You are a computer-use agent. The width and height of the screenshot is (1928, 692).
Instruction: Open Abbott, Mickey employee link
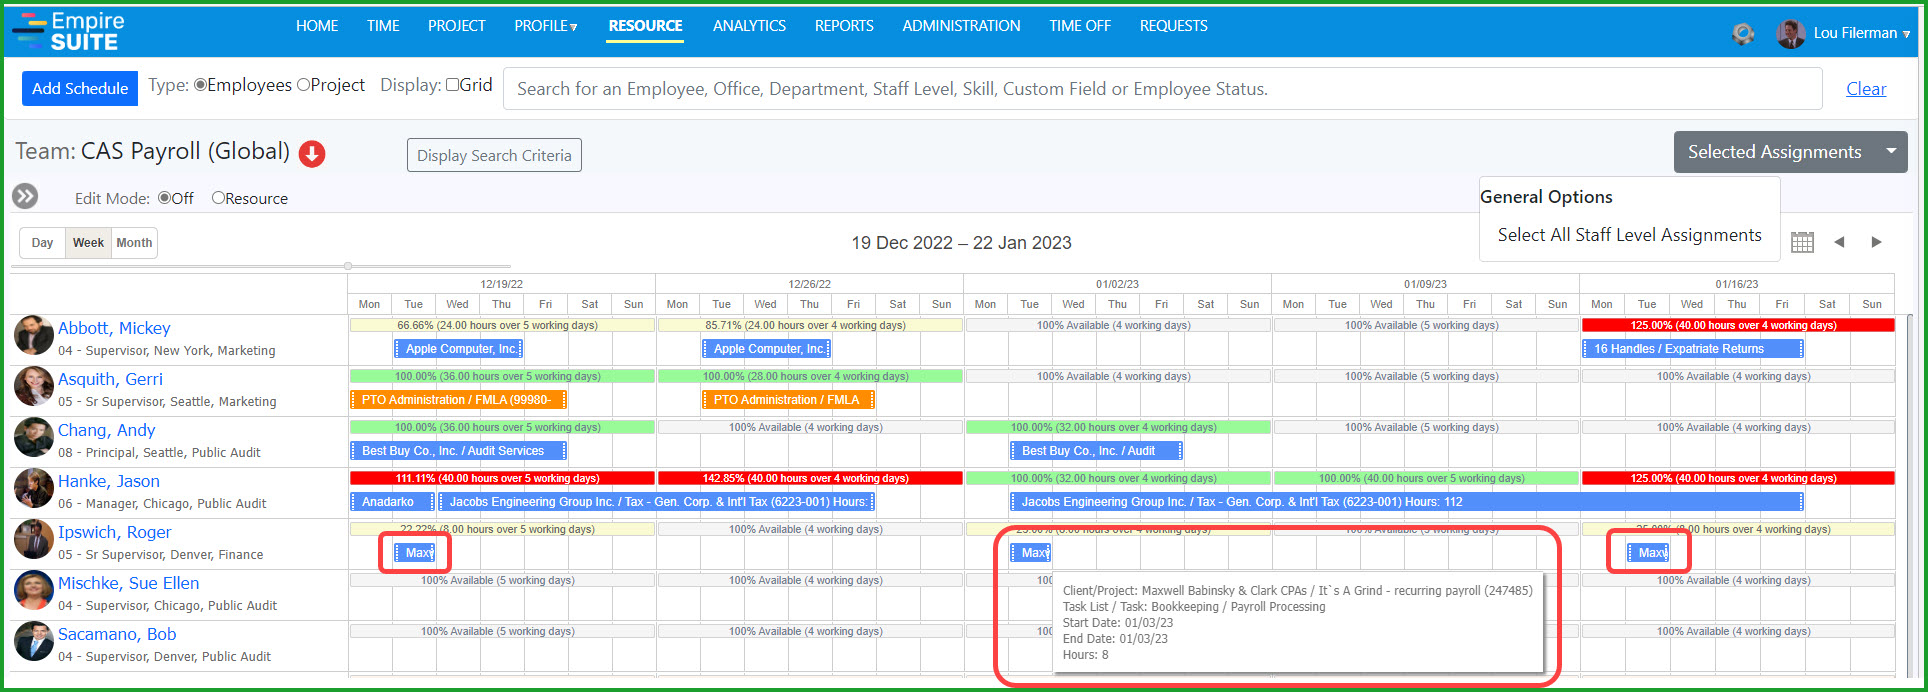pos(114,328)
